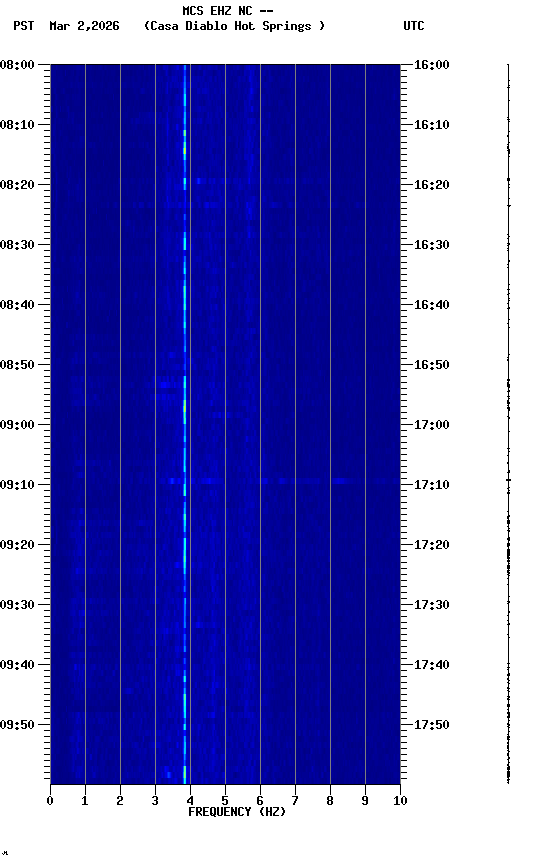This screenshot has width=552, height=864.
Task: Click the station title "MCS EHZ NC --"
Action: point(228,11)
